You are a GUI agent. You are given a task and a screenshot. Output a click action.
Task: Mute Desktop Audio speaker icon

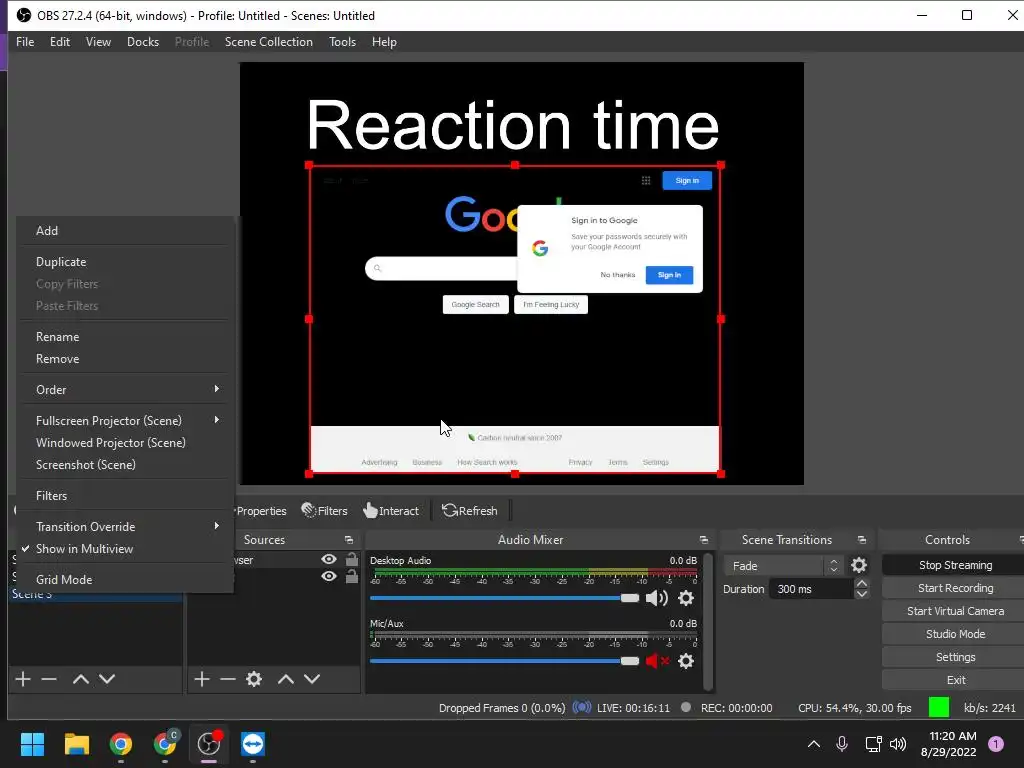(x=656, y=598)
